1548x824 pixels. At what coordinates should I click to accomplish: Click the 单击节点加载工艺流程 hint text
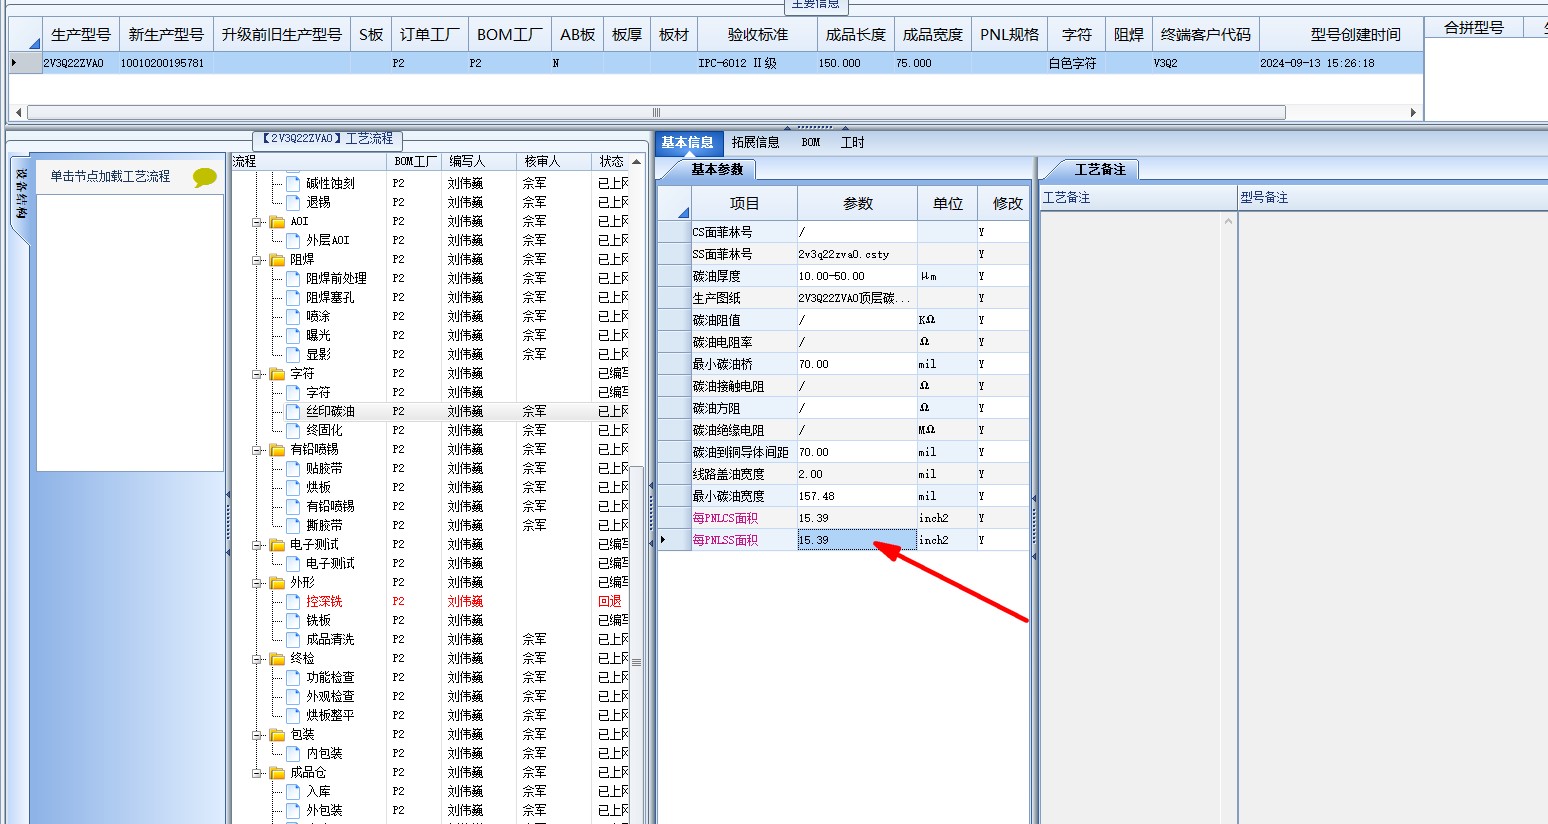110,177
